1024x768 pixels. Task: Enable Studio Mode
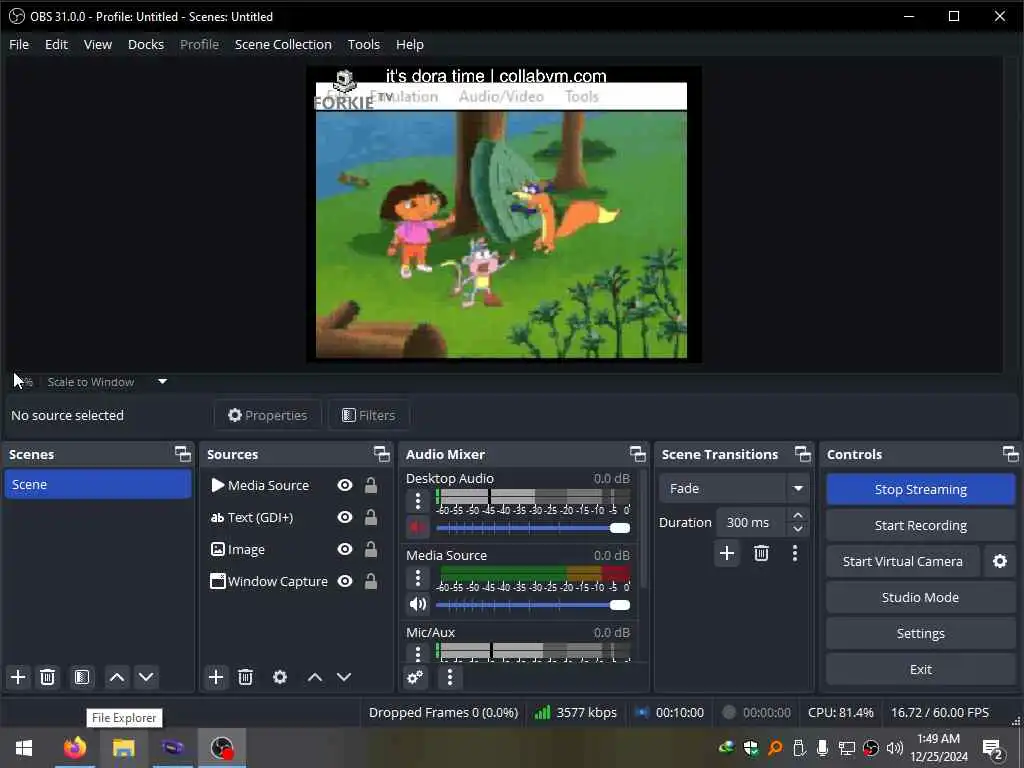click(920, 598)
